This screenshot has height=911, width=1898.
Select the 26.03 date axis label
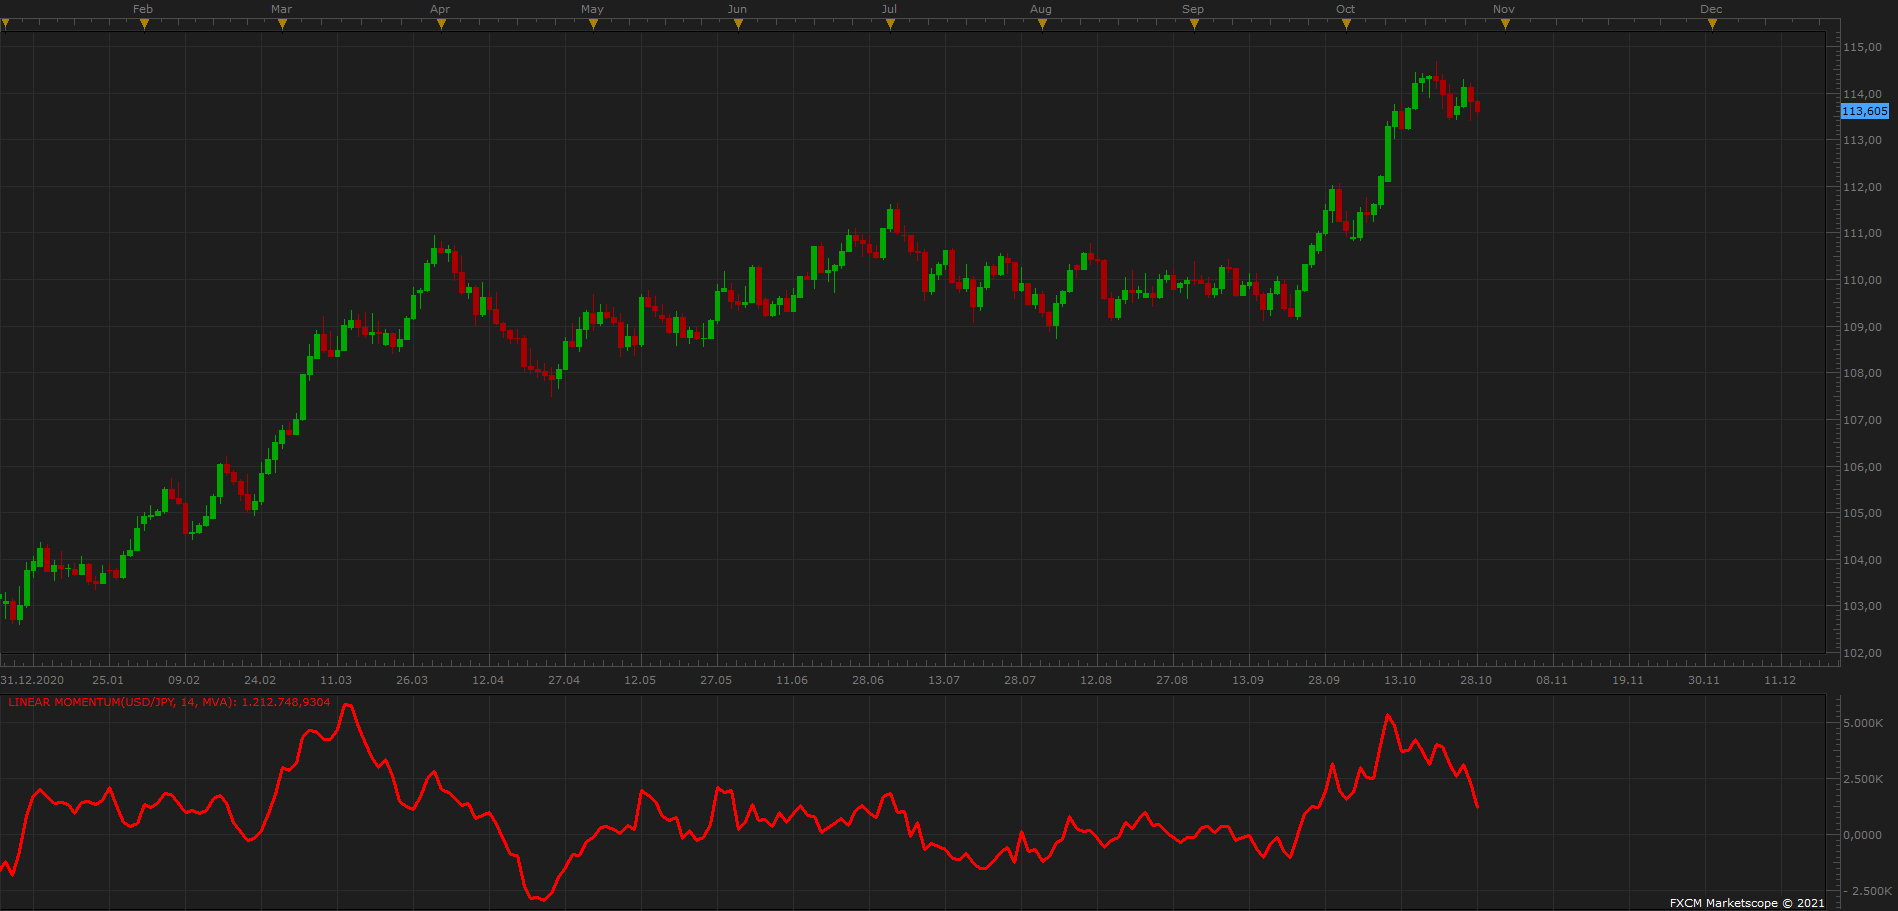coord(412,680)
